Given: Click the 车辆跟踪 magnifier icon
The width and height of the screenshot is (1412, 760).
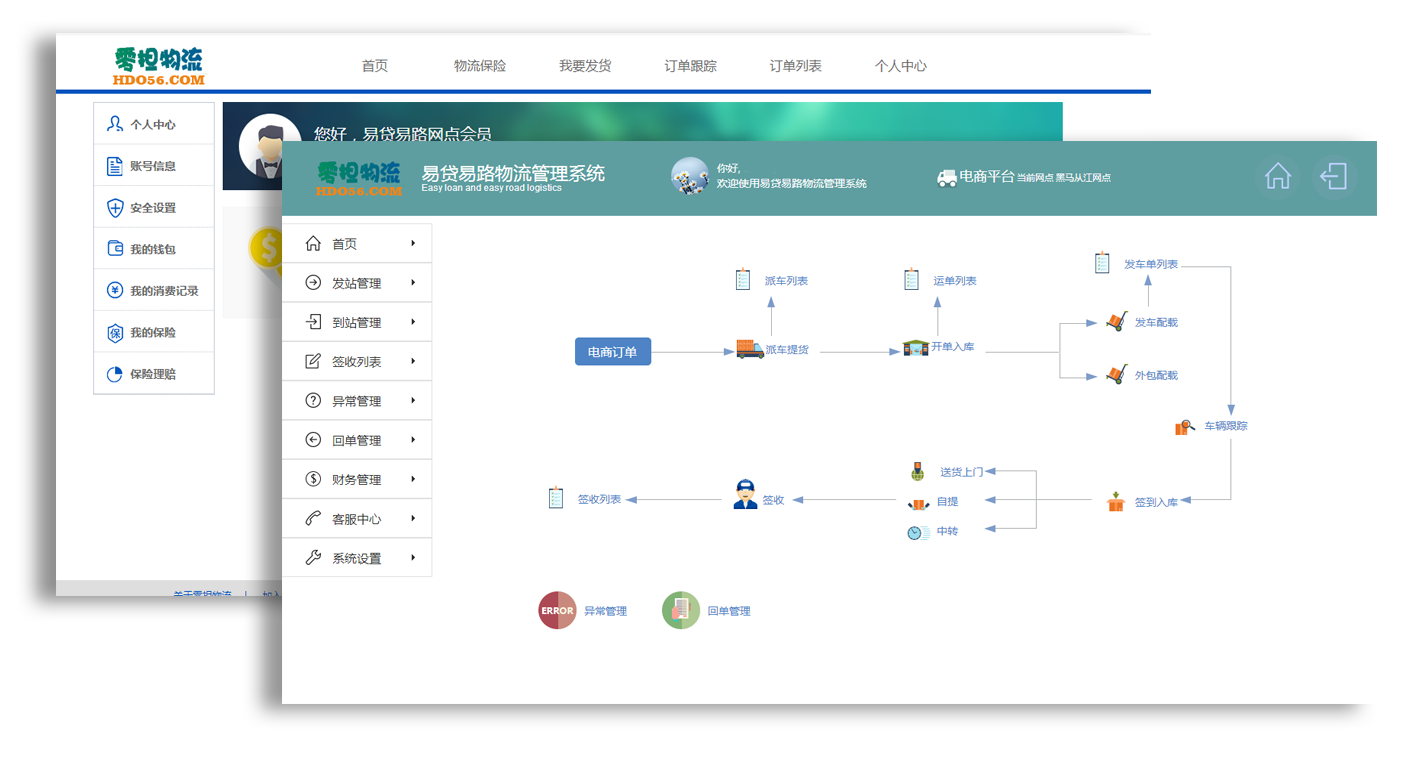Looking at the screenshot, I should [1184, 427].
